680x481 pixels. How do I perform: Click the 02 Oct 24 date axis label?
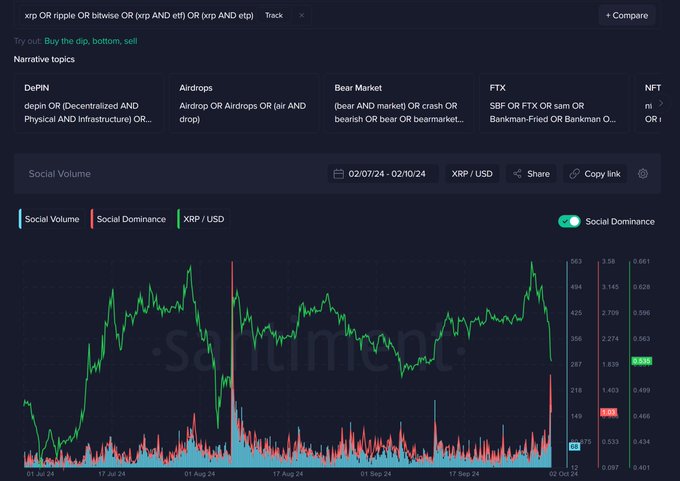click(563, 474)
